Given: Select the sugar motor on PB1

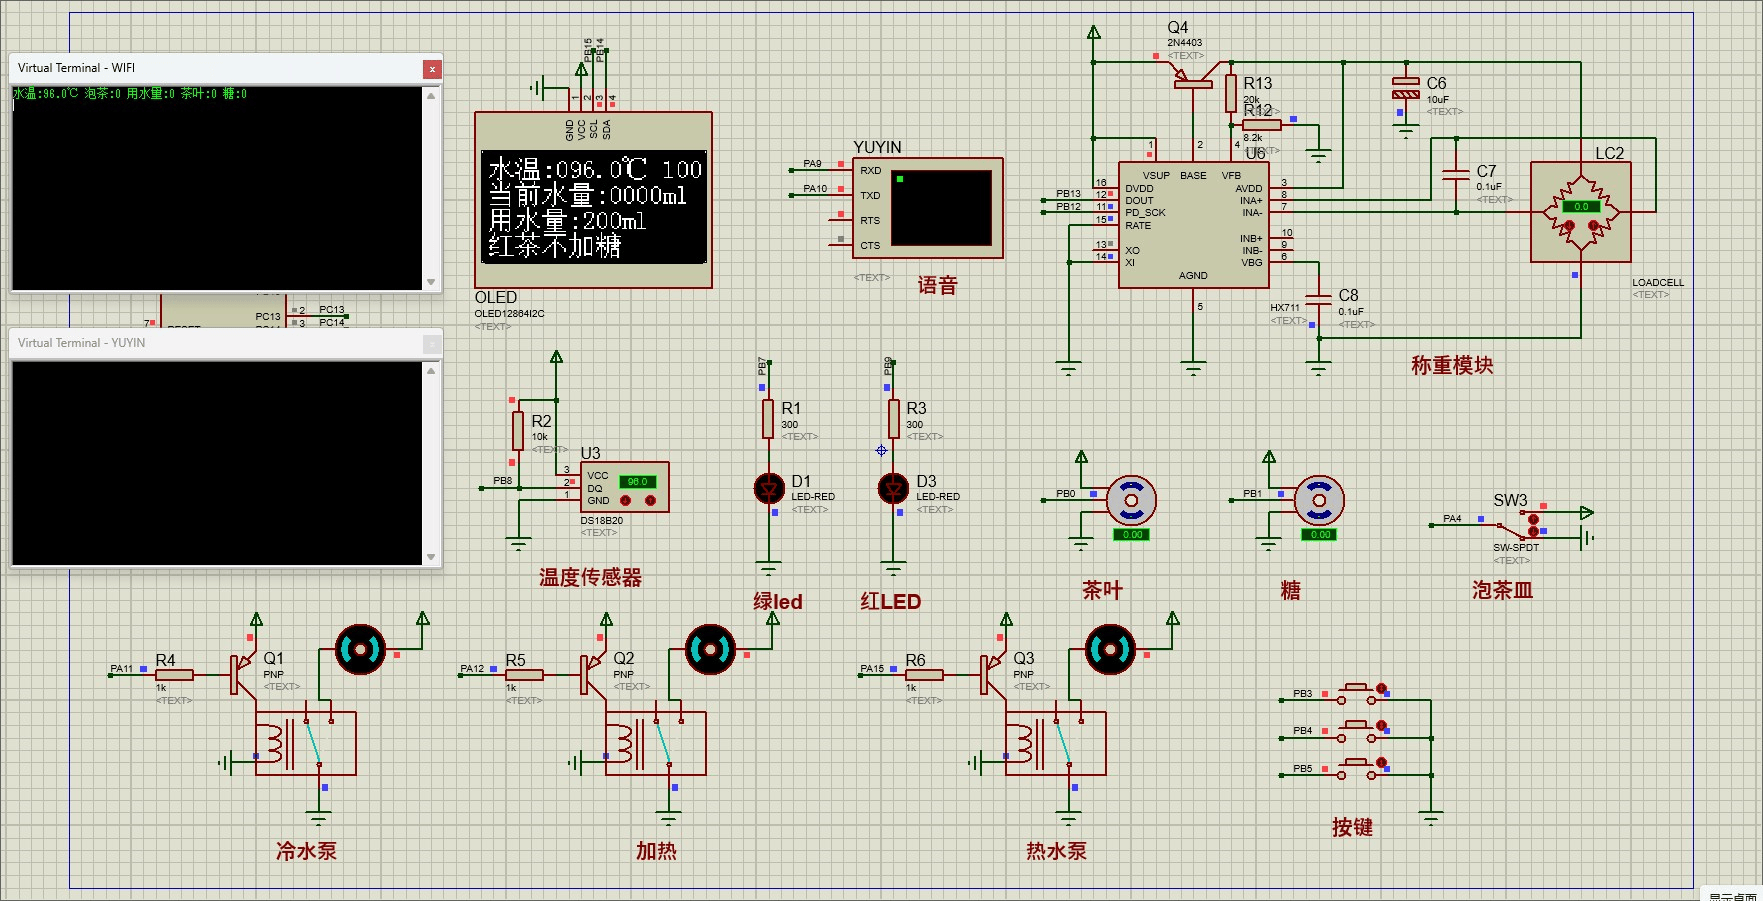Looking at the screenshot, I should point(1319,500).
